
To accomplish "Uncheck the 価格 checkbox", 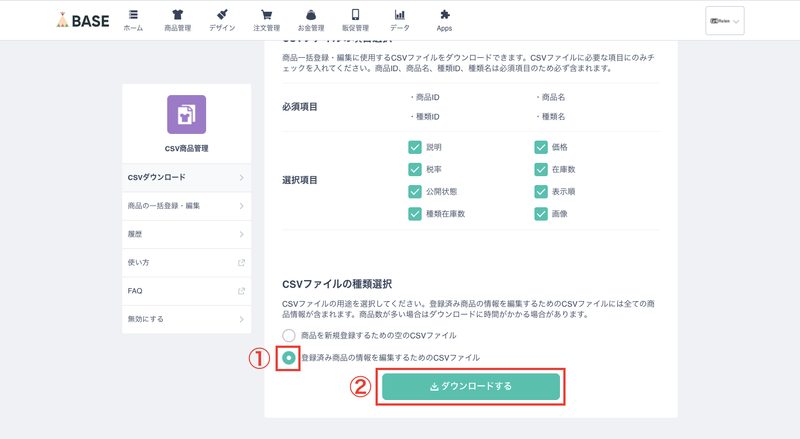I will tap(541, 147).
